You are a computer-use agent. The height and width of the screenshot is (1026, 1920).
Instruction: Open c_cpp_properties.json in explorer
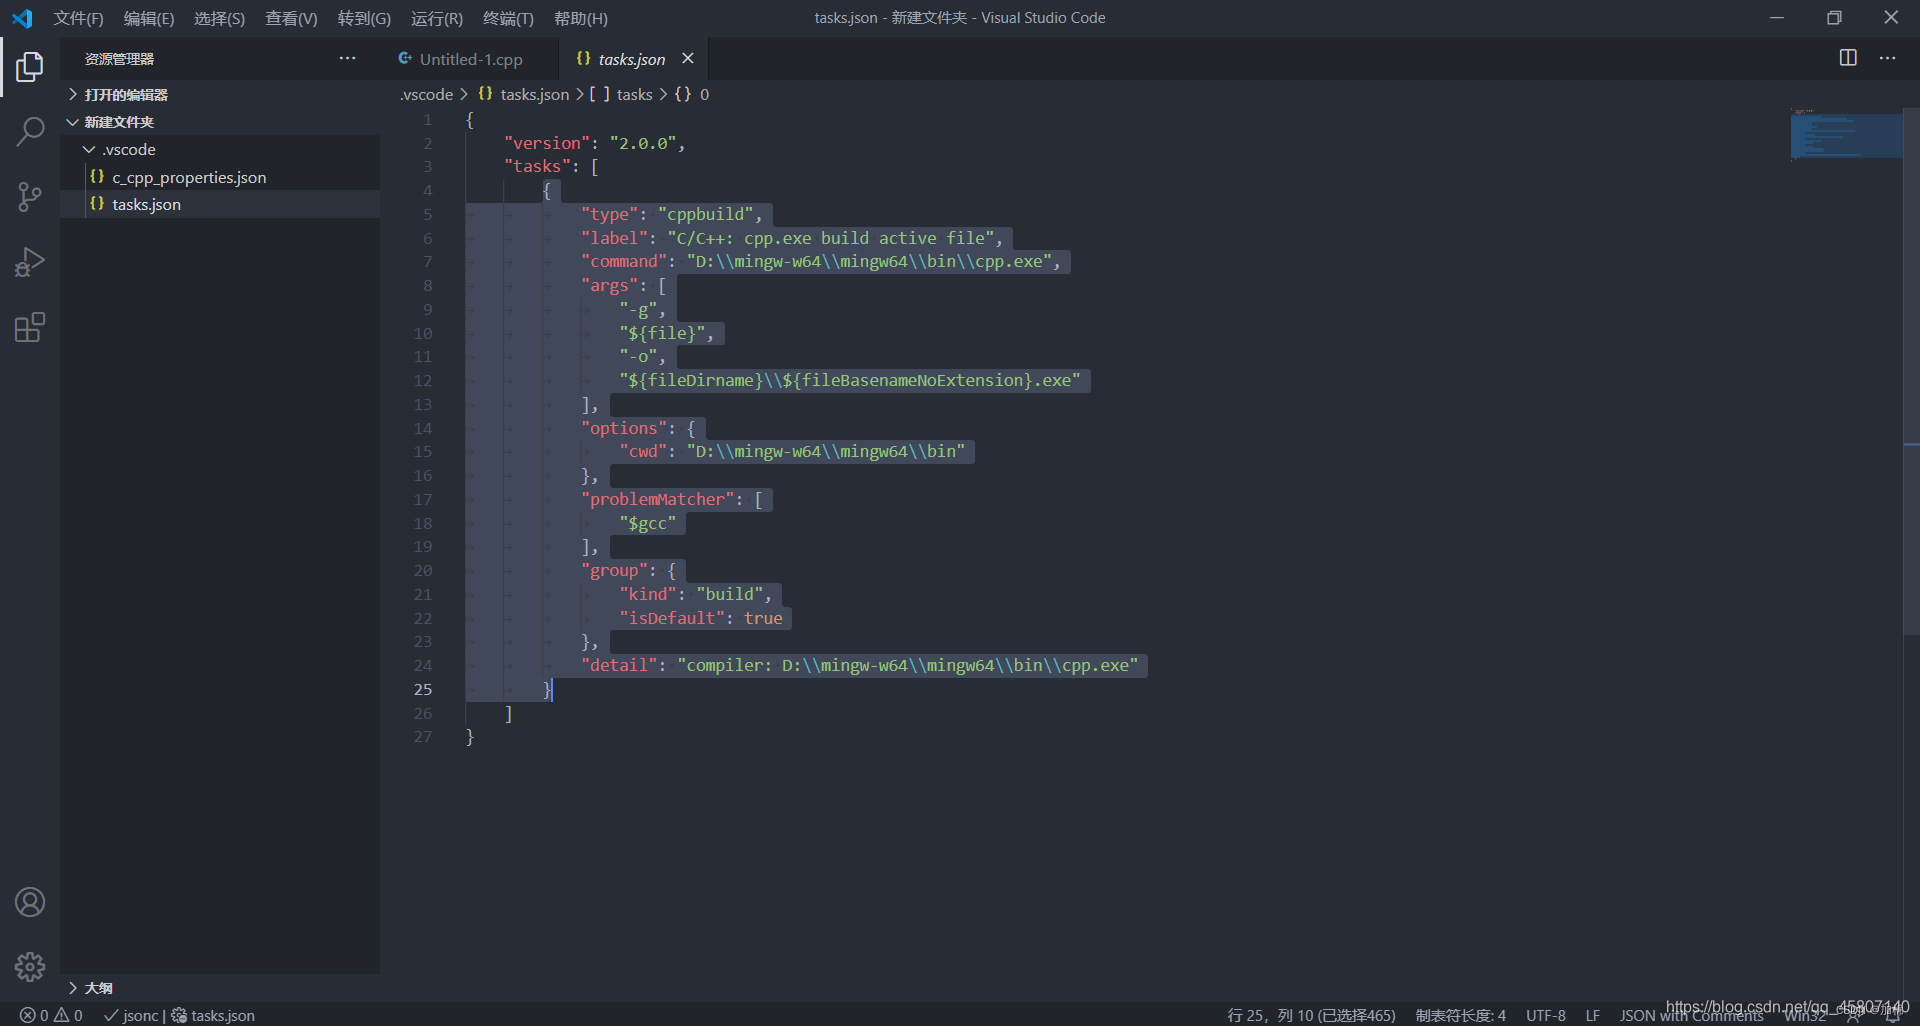(220, 177)
